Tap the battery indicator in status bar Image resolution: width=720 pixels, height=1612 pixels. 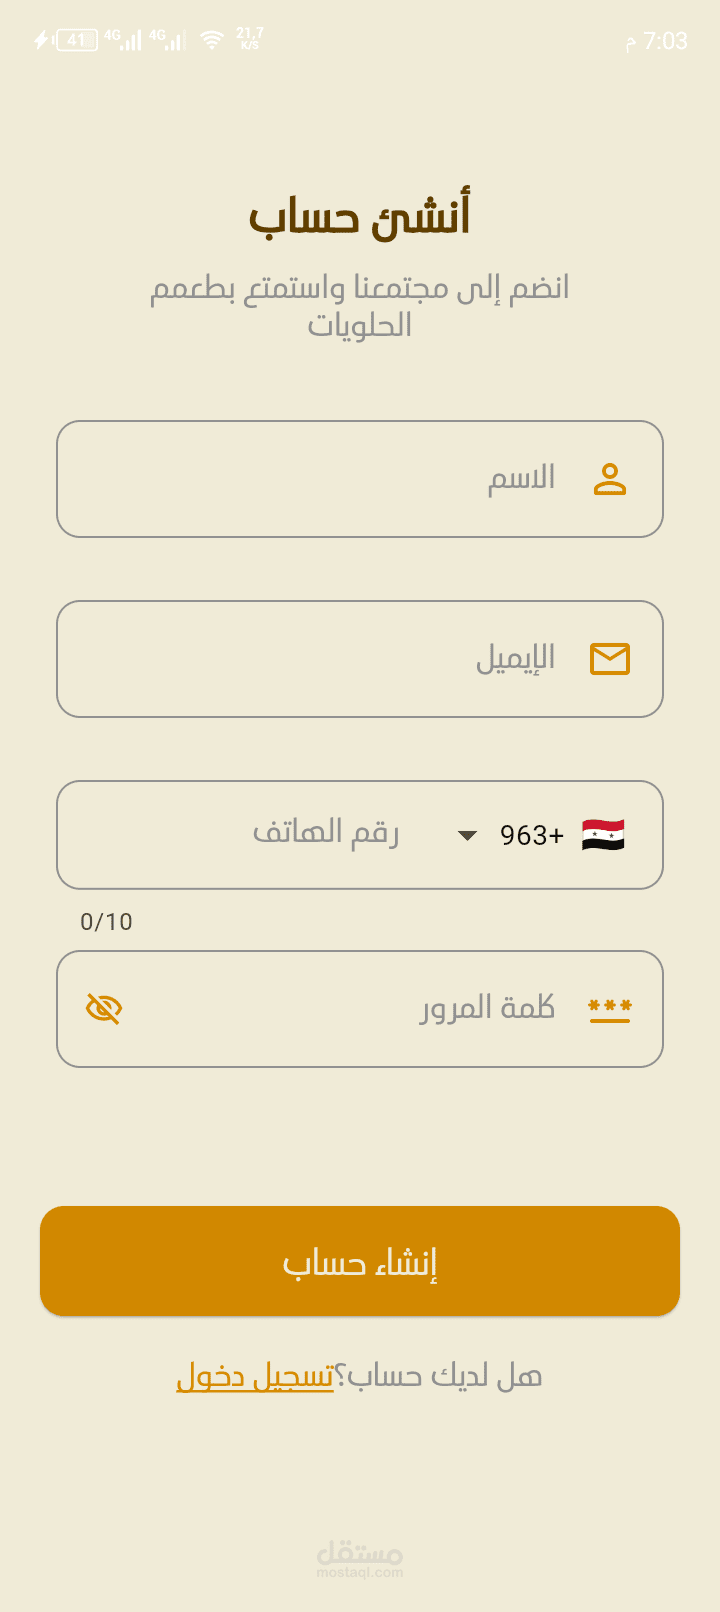(x=77, y=40)
